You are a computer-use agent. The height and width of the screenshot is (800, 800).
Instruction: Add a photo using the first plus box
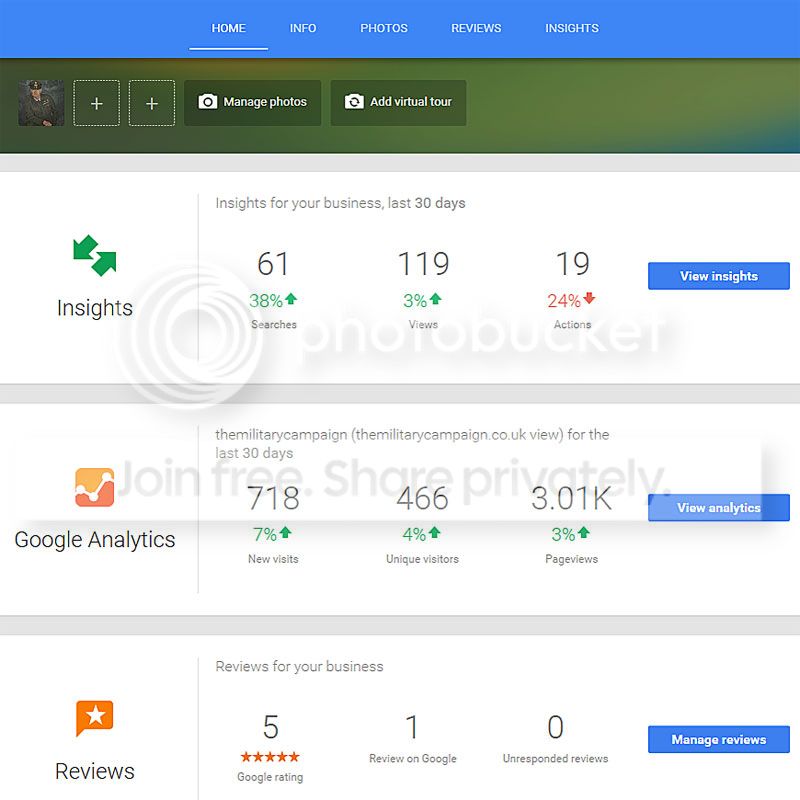point(96,103)
